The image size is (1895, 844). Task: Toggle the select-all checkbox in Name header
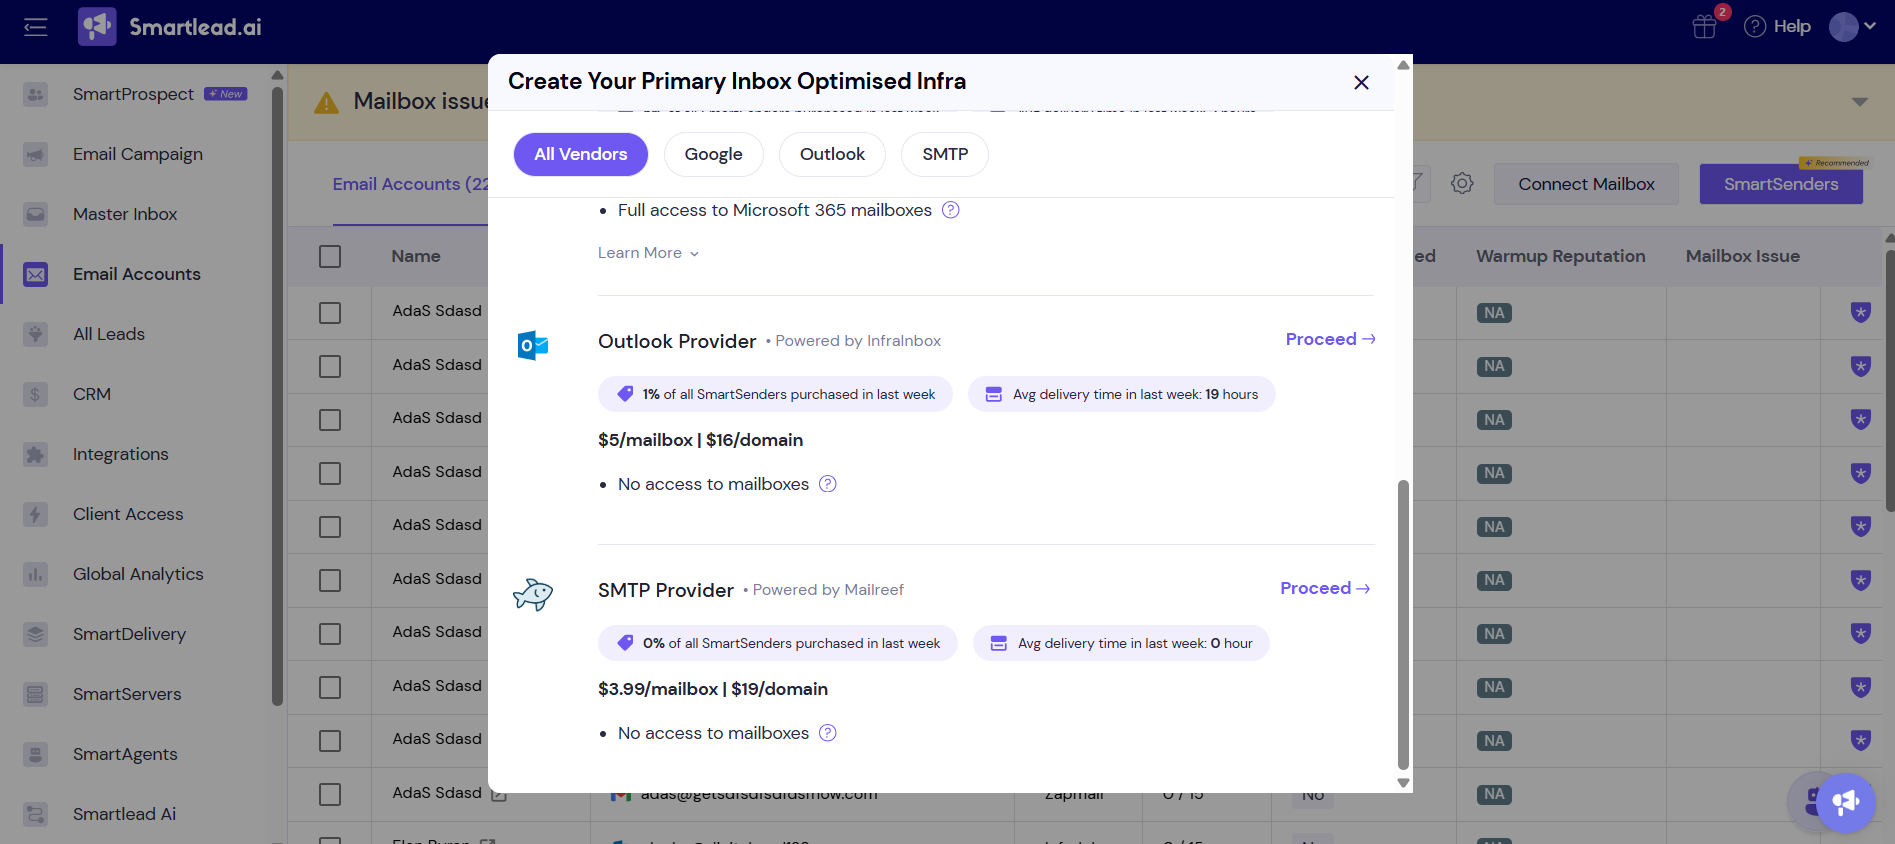point(330,257)
